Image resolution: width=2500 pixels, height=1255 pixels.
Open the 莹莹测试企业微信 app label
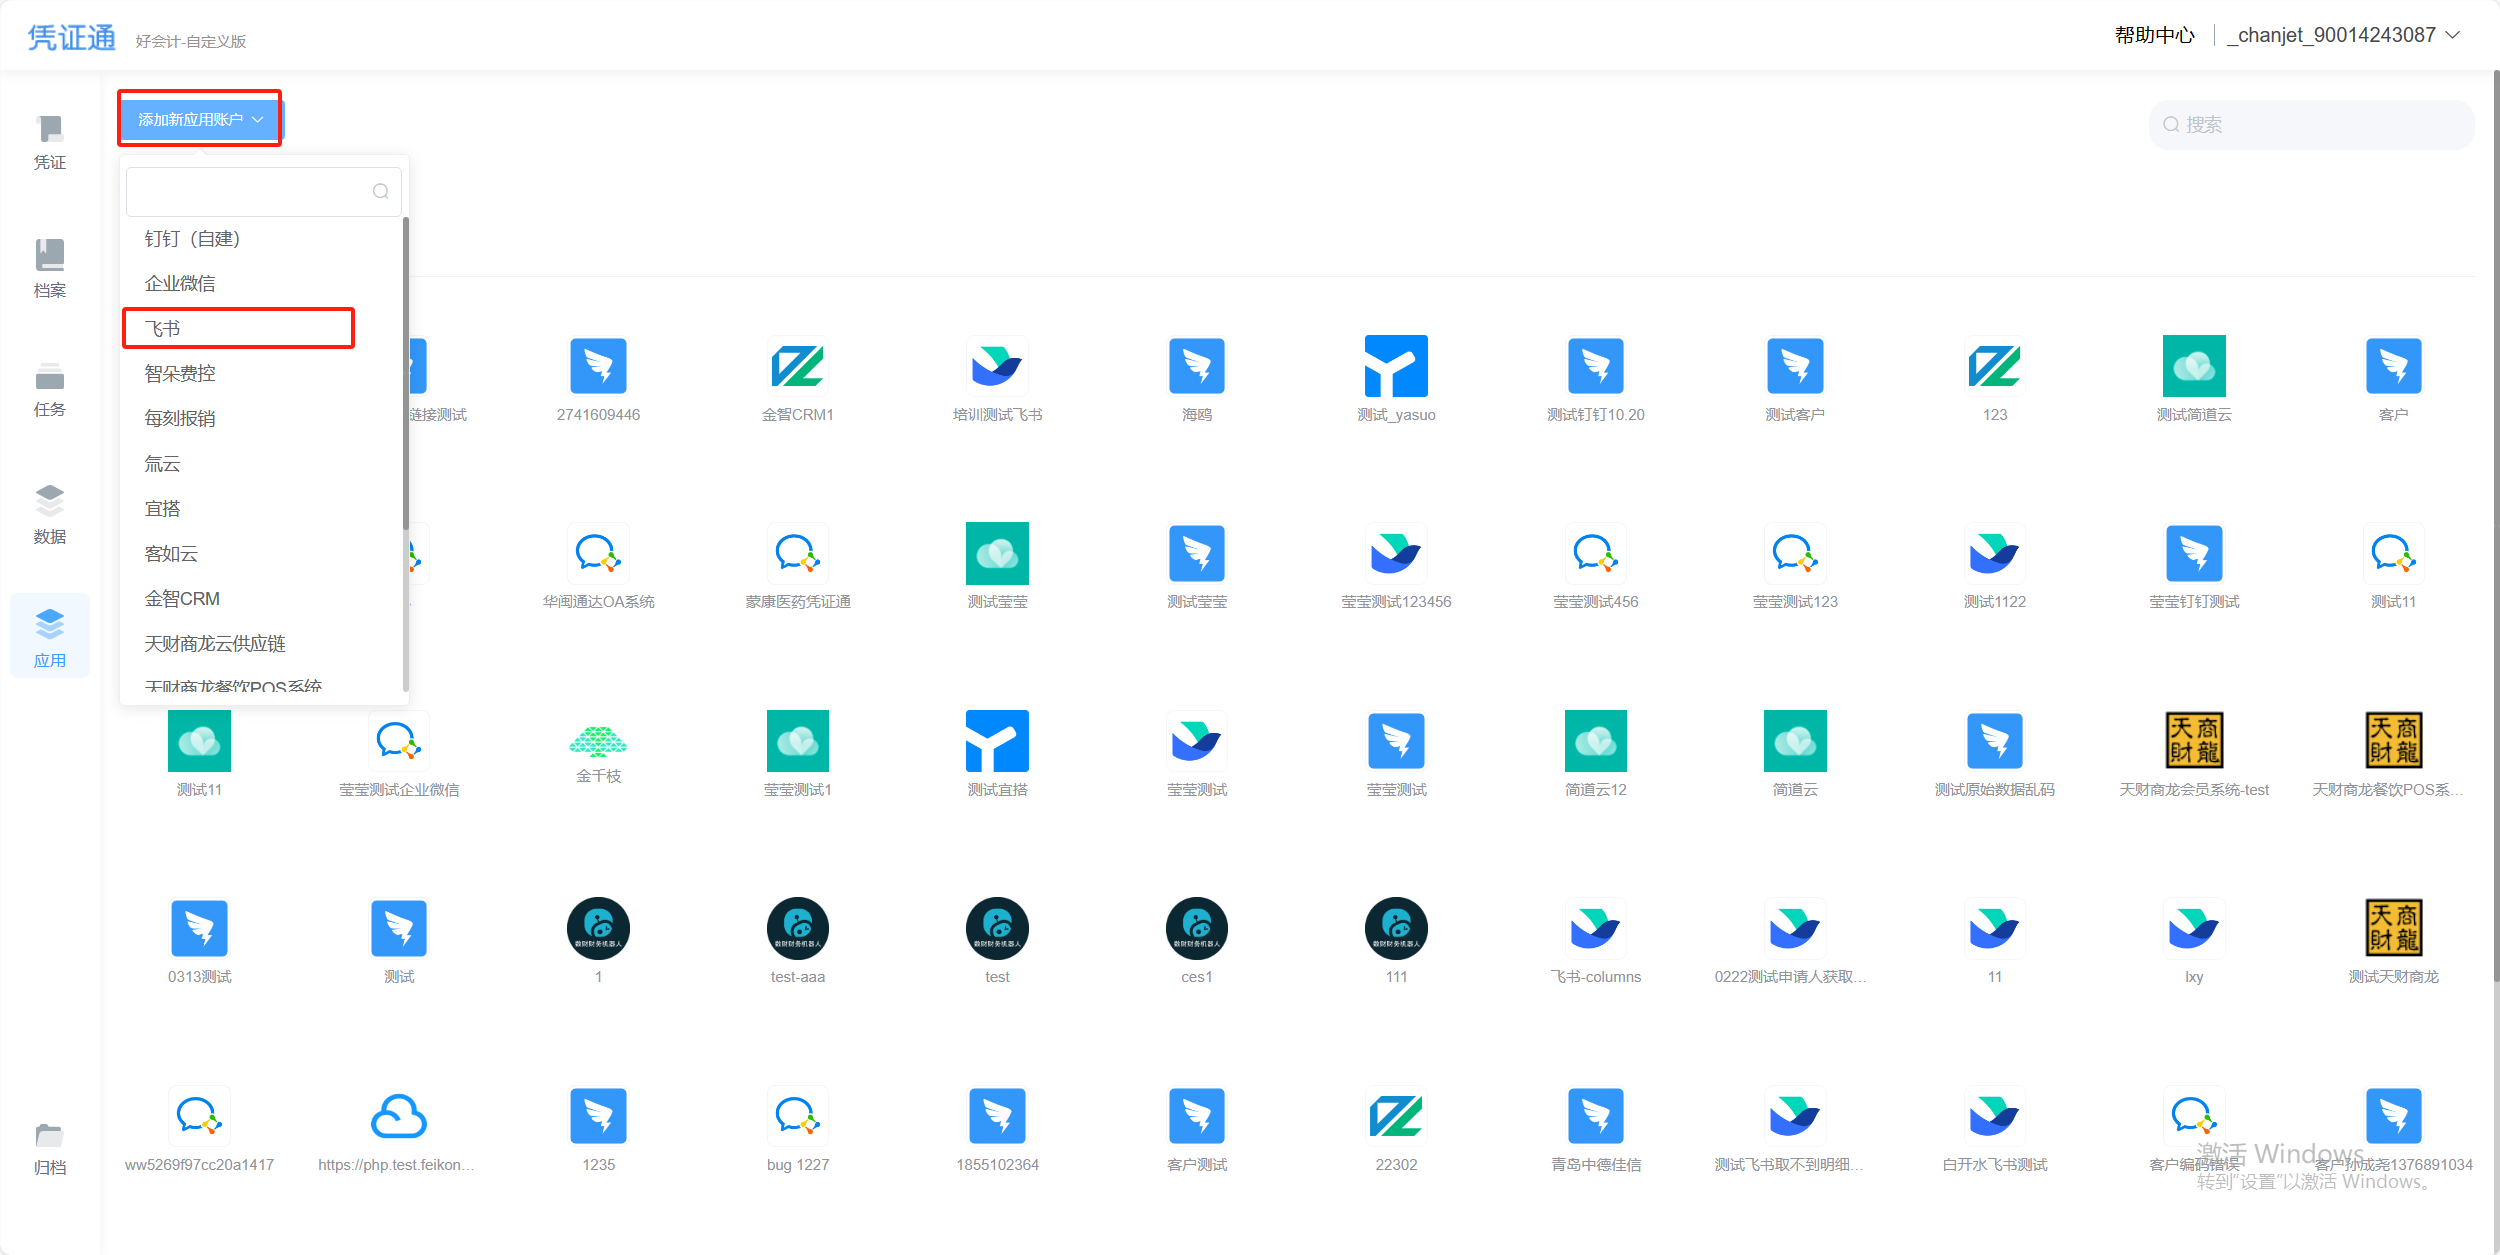(398, 789)
